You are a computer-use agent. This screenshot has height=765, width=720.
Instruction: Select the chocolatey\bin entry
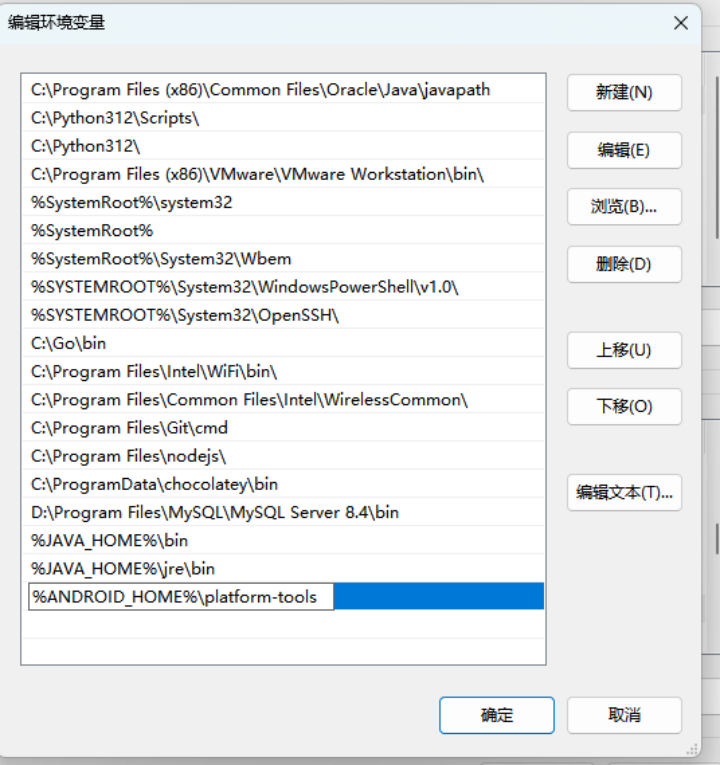click(x=283, y=484)
